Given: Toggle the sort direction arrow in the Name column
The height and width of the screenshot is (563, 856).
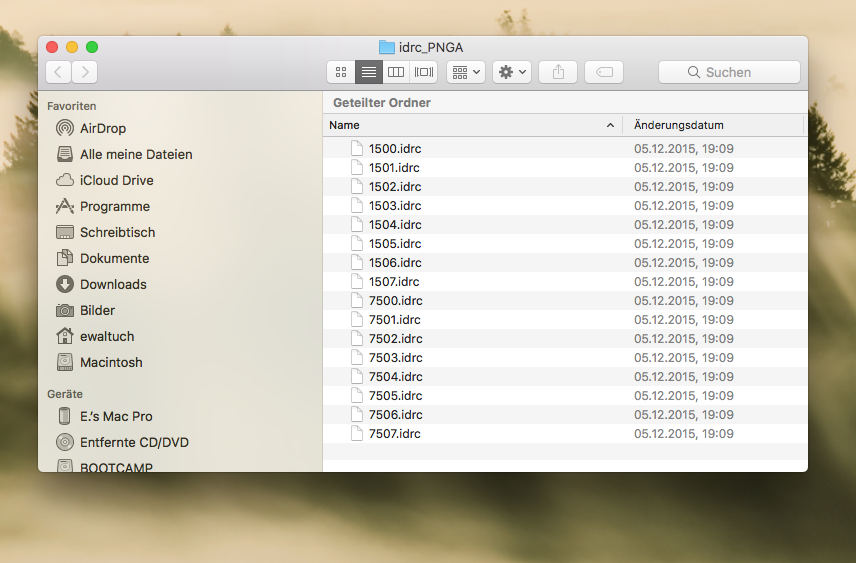Looking at the screenshot, I should (x=610, y=126).
